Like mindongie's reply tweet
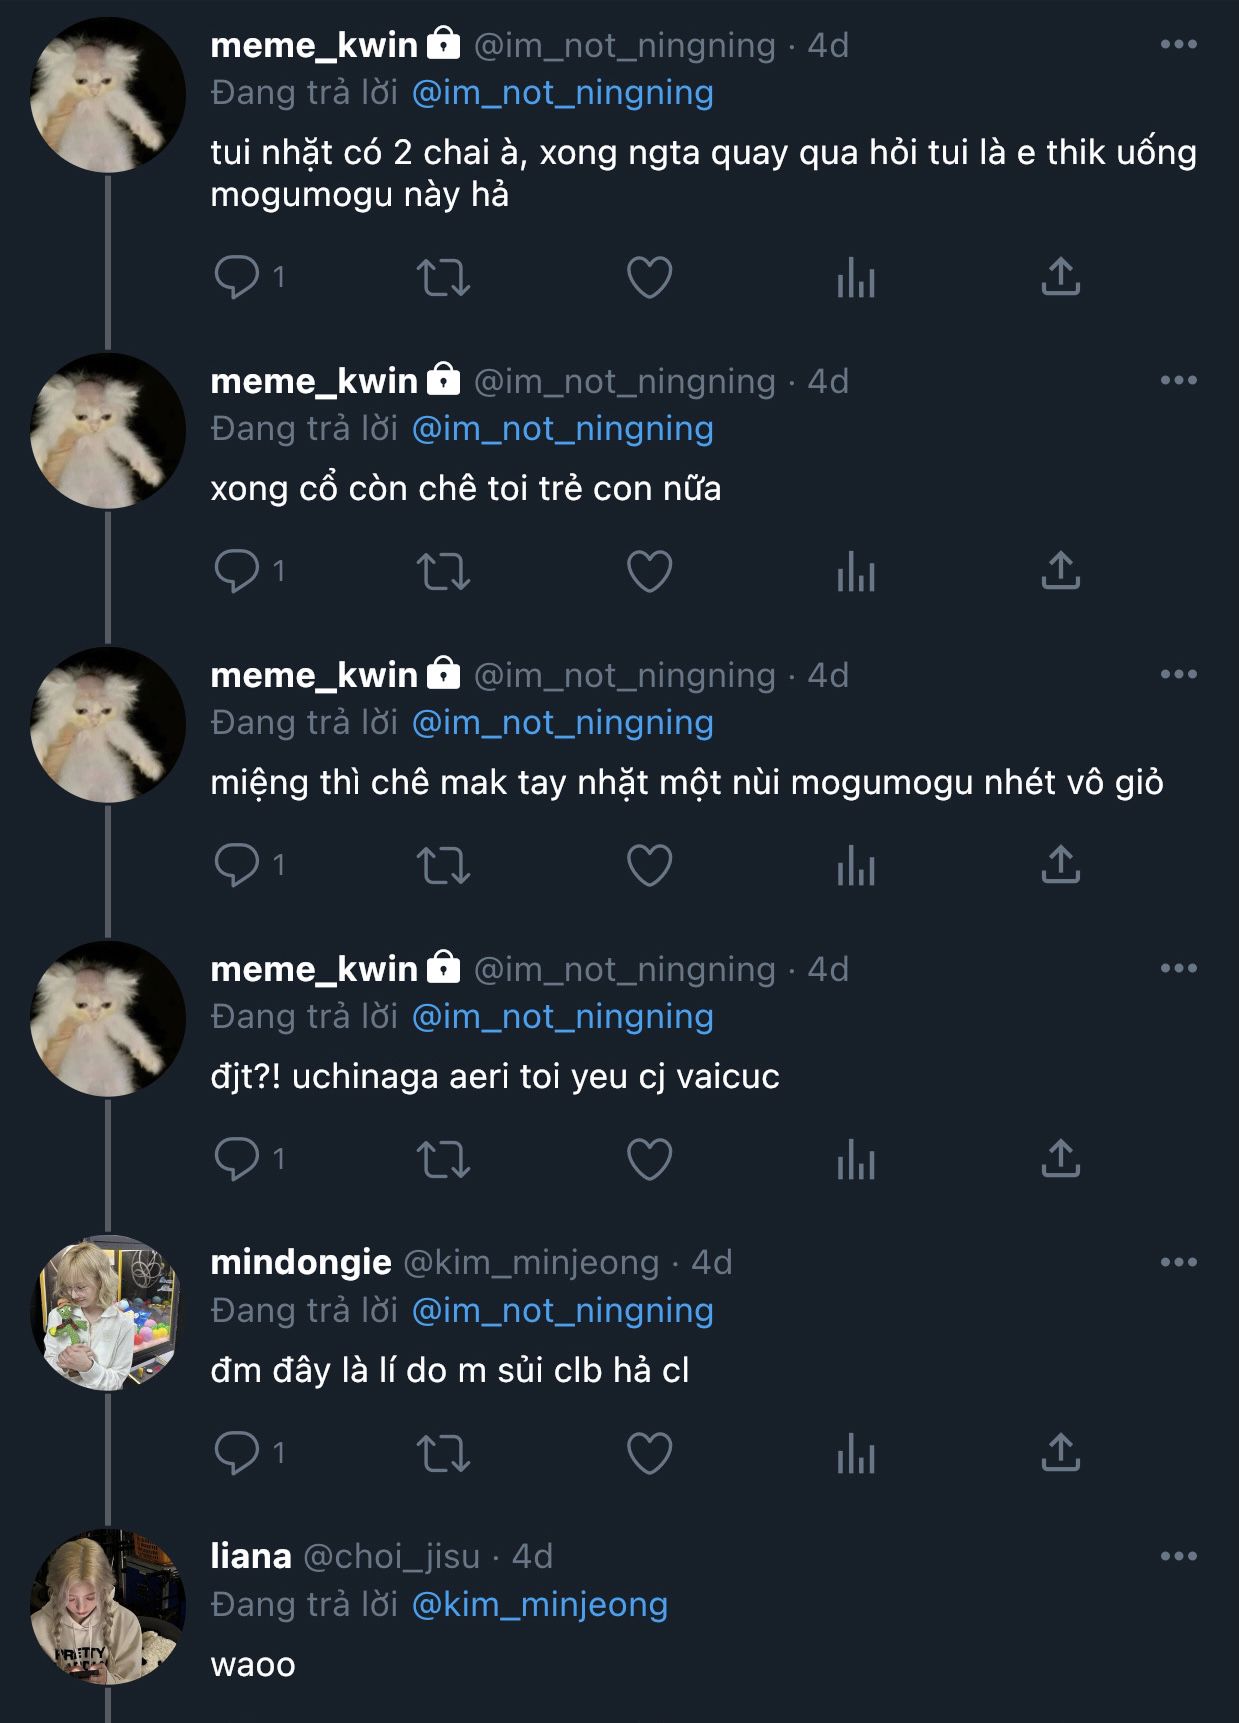Viewport: 1239px width, 1723px height. [649, 1453]
